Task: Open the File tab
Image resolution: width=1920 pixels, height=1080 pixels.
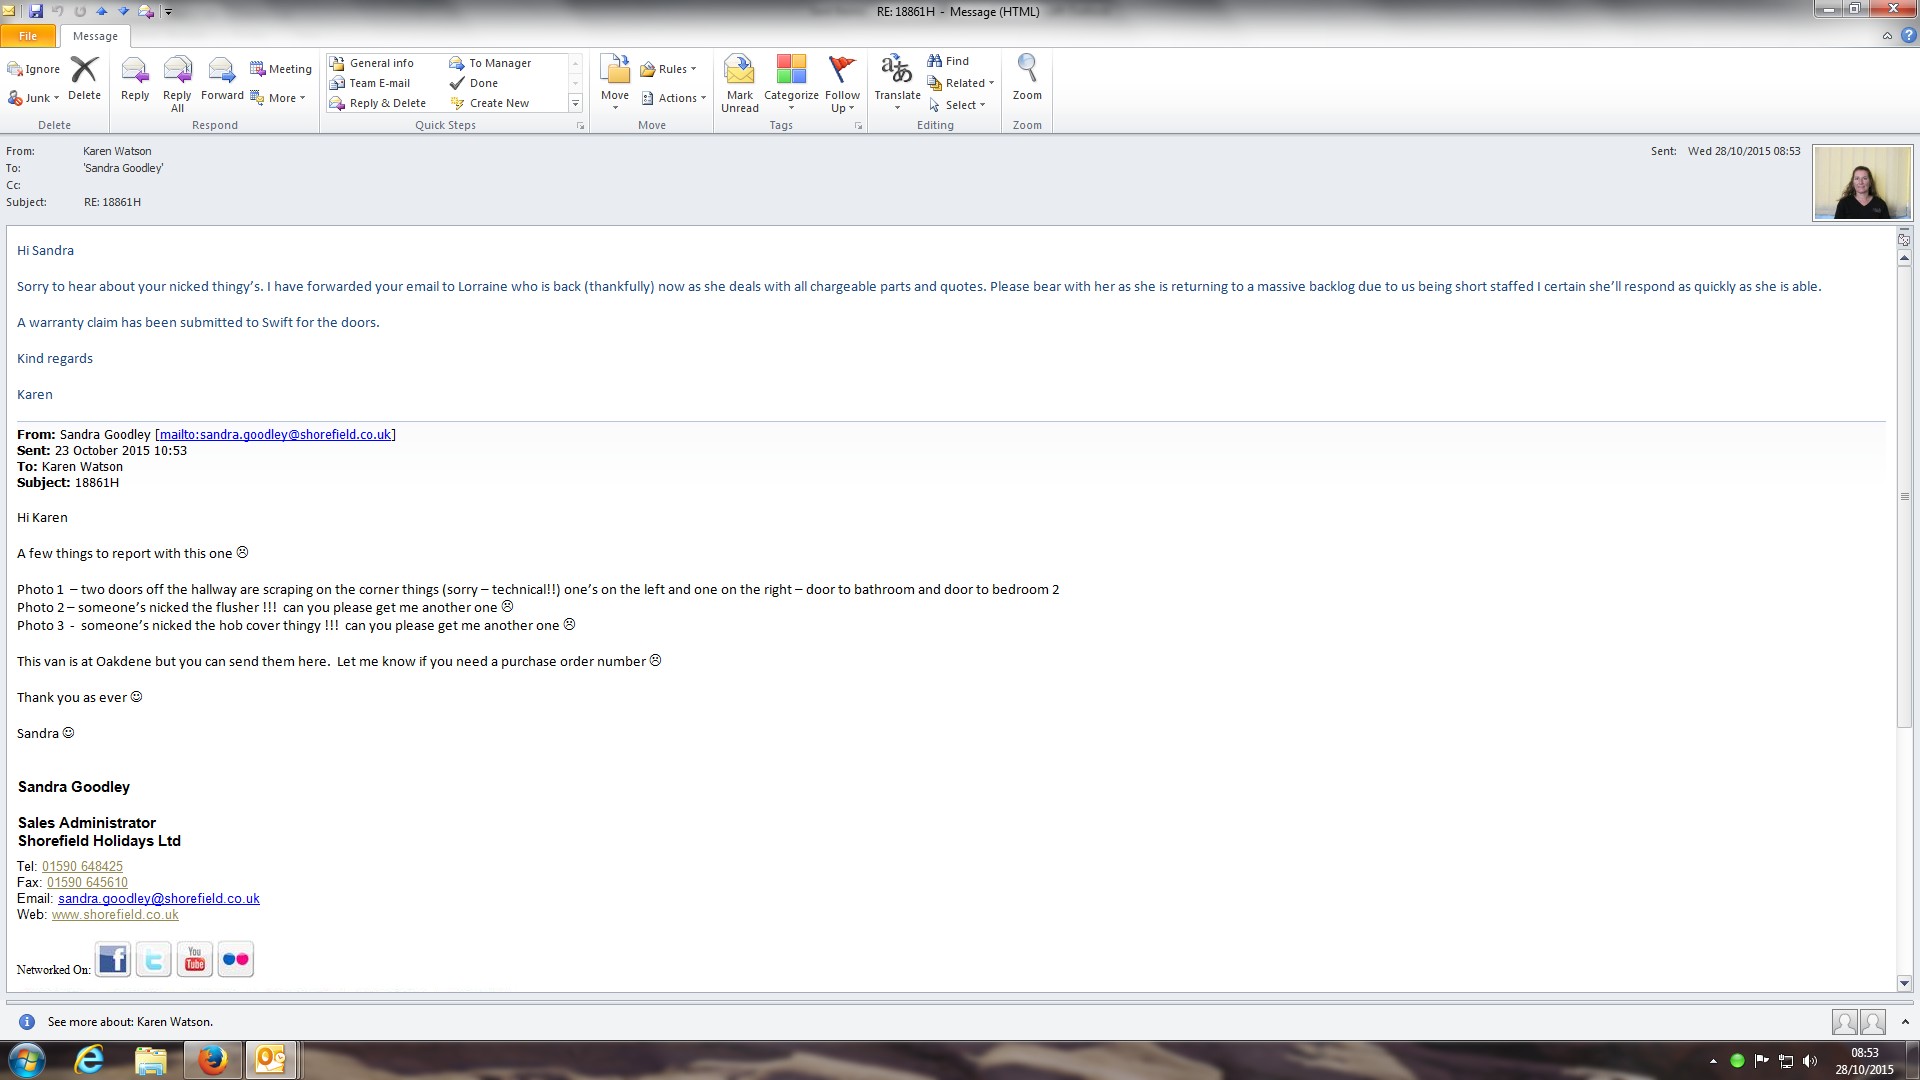Action: coord(28,36)
